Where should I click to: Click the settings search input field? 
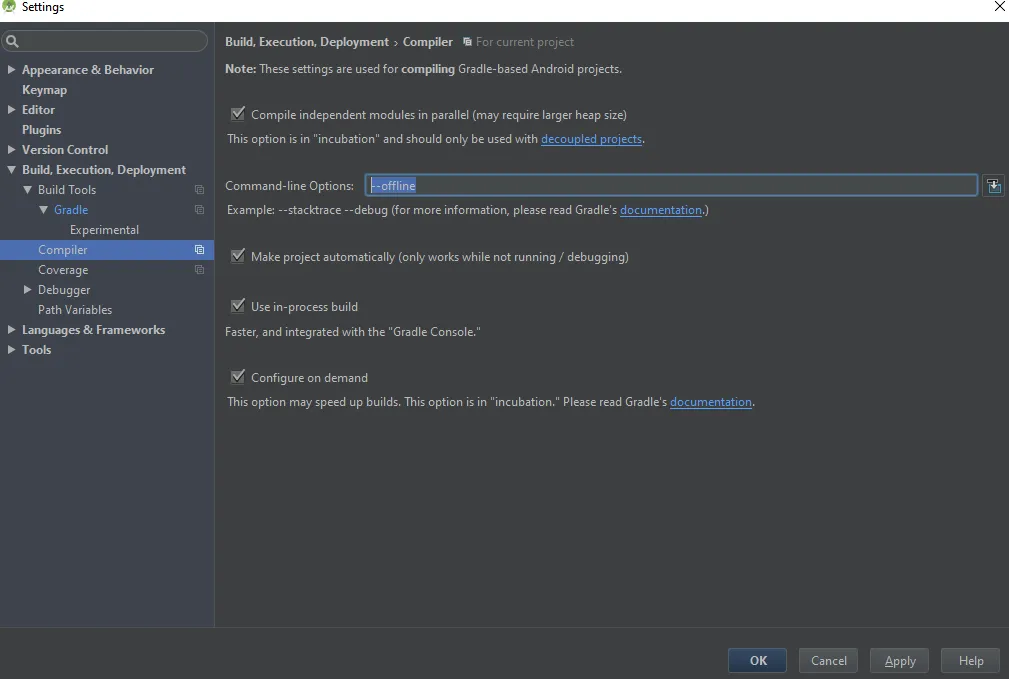pos(105,41)
